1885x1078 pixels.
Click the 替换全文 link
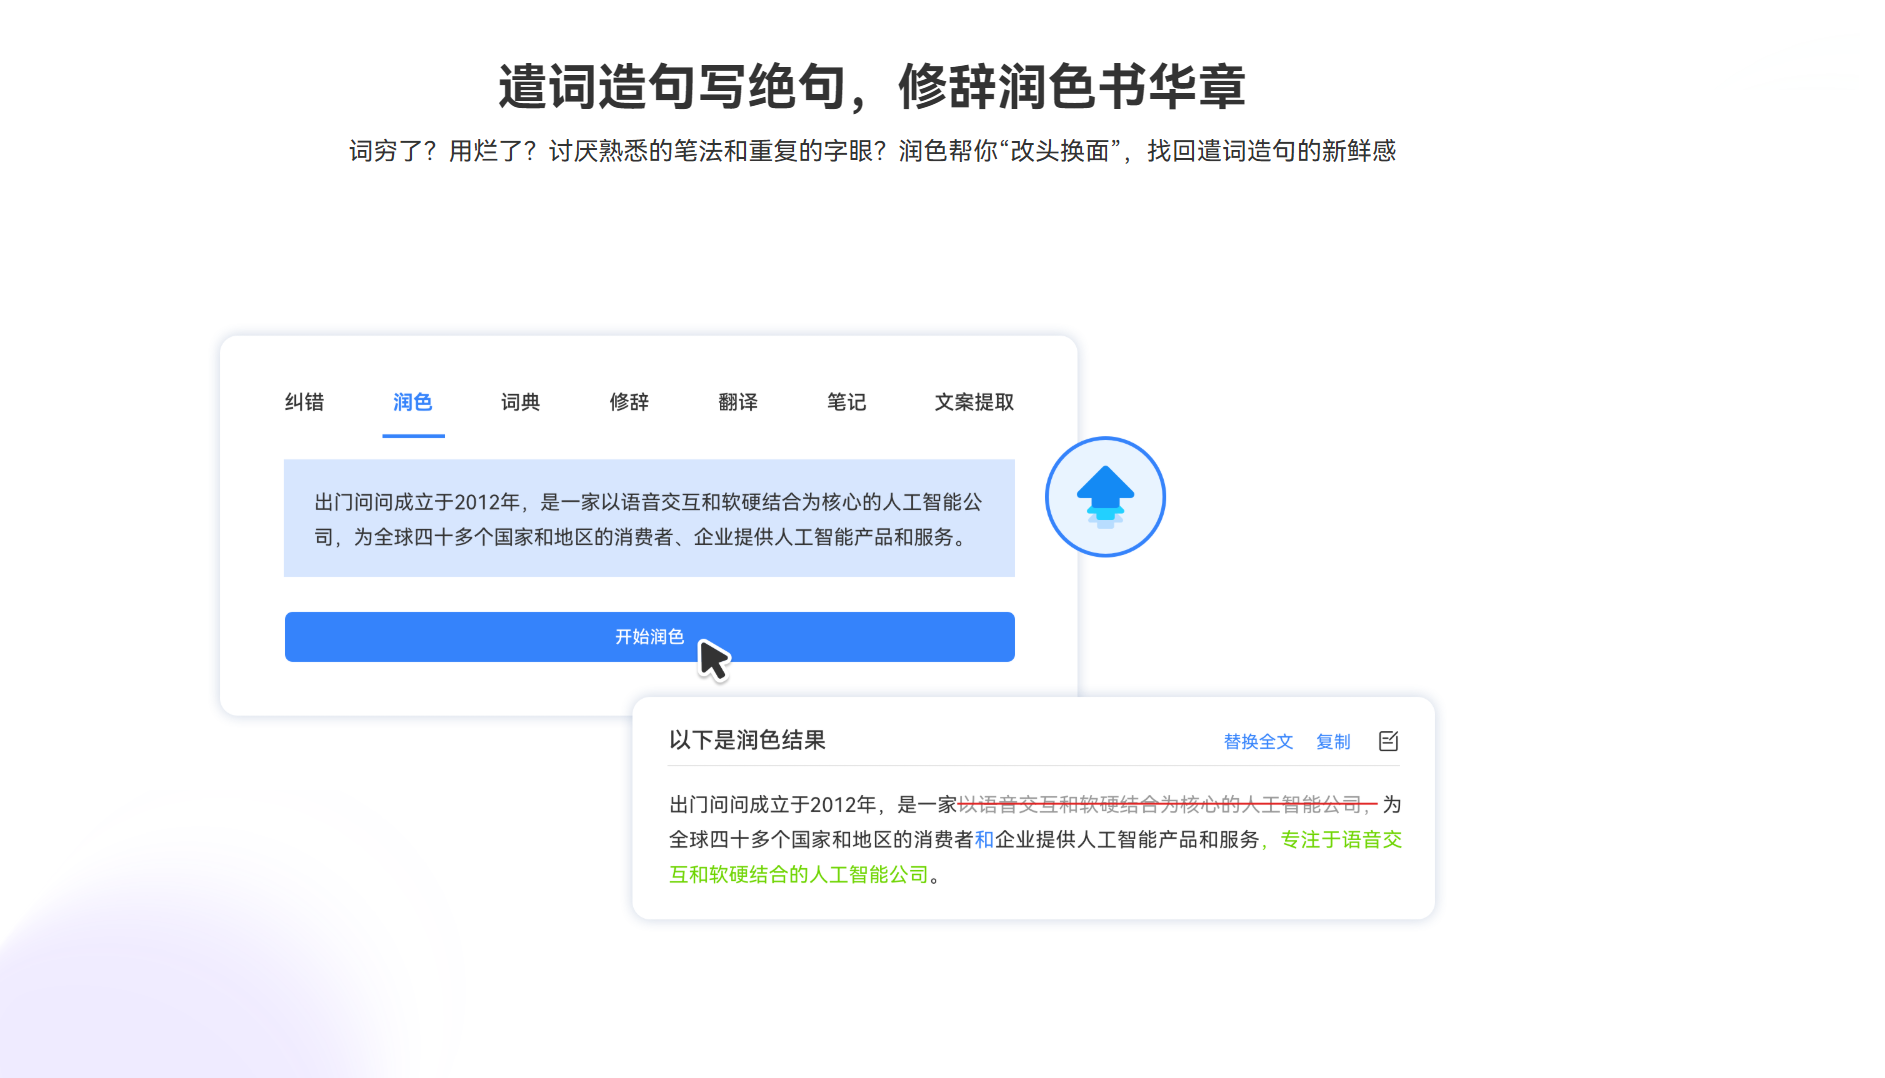tap(1258, 742)
